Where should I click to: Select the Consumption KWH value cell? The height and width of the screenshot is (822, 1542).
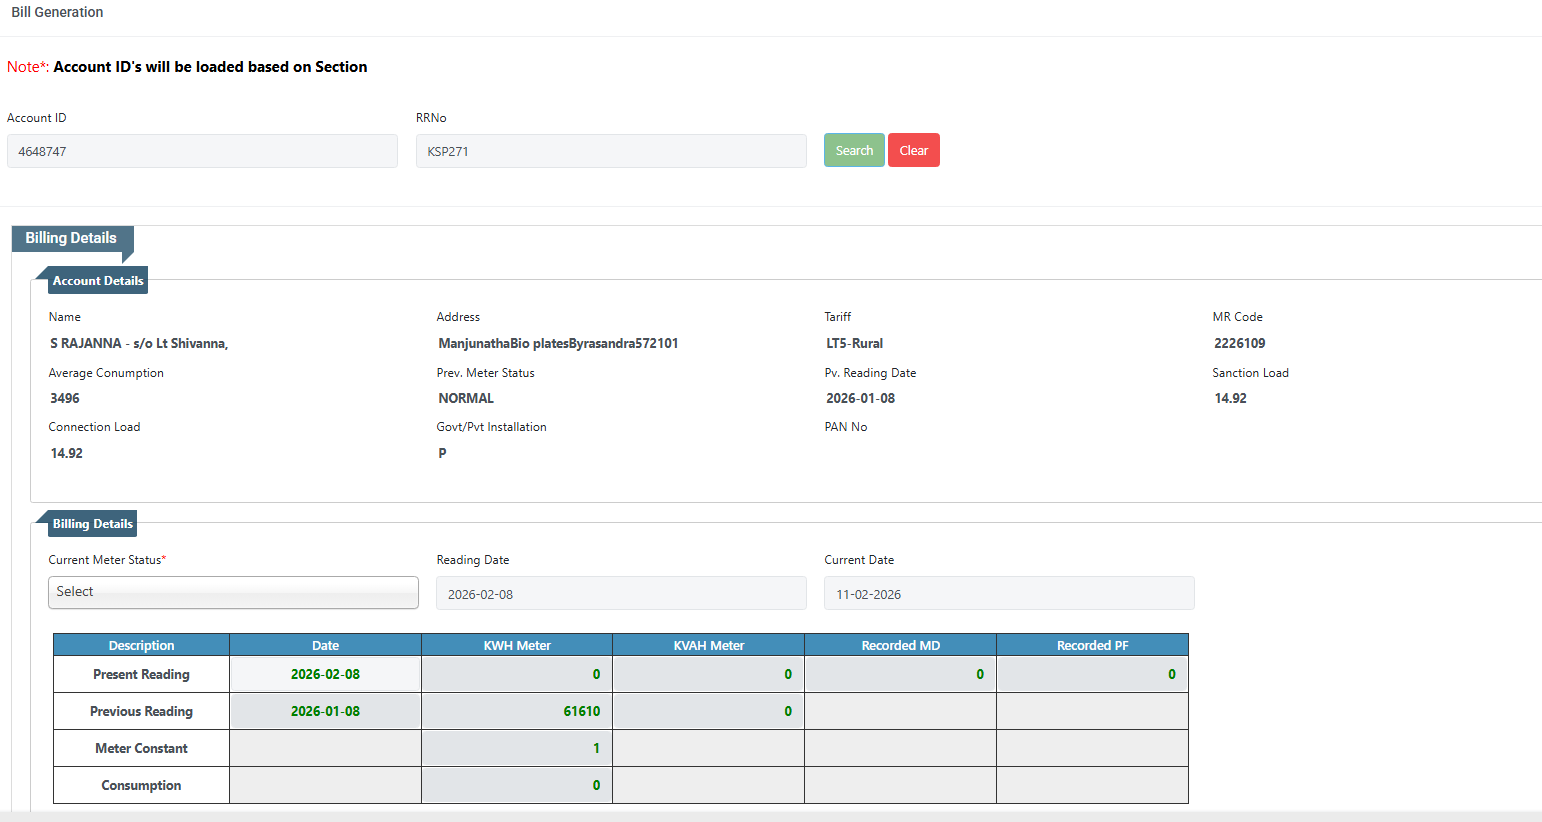516,786
